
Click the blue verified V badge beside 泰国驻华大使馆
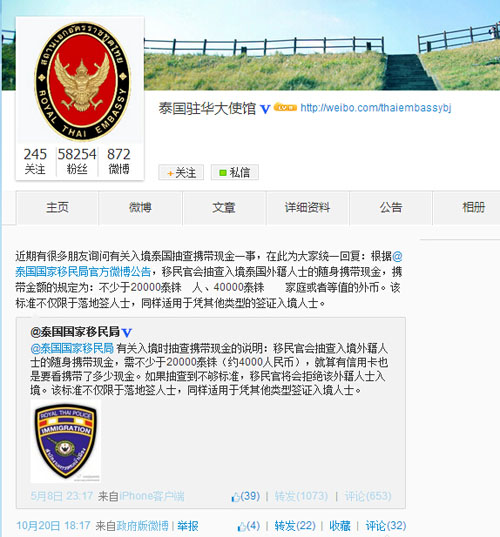click(x=265, y=109)
